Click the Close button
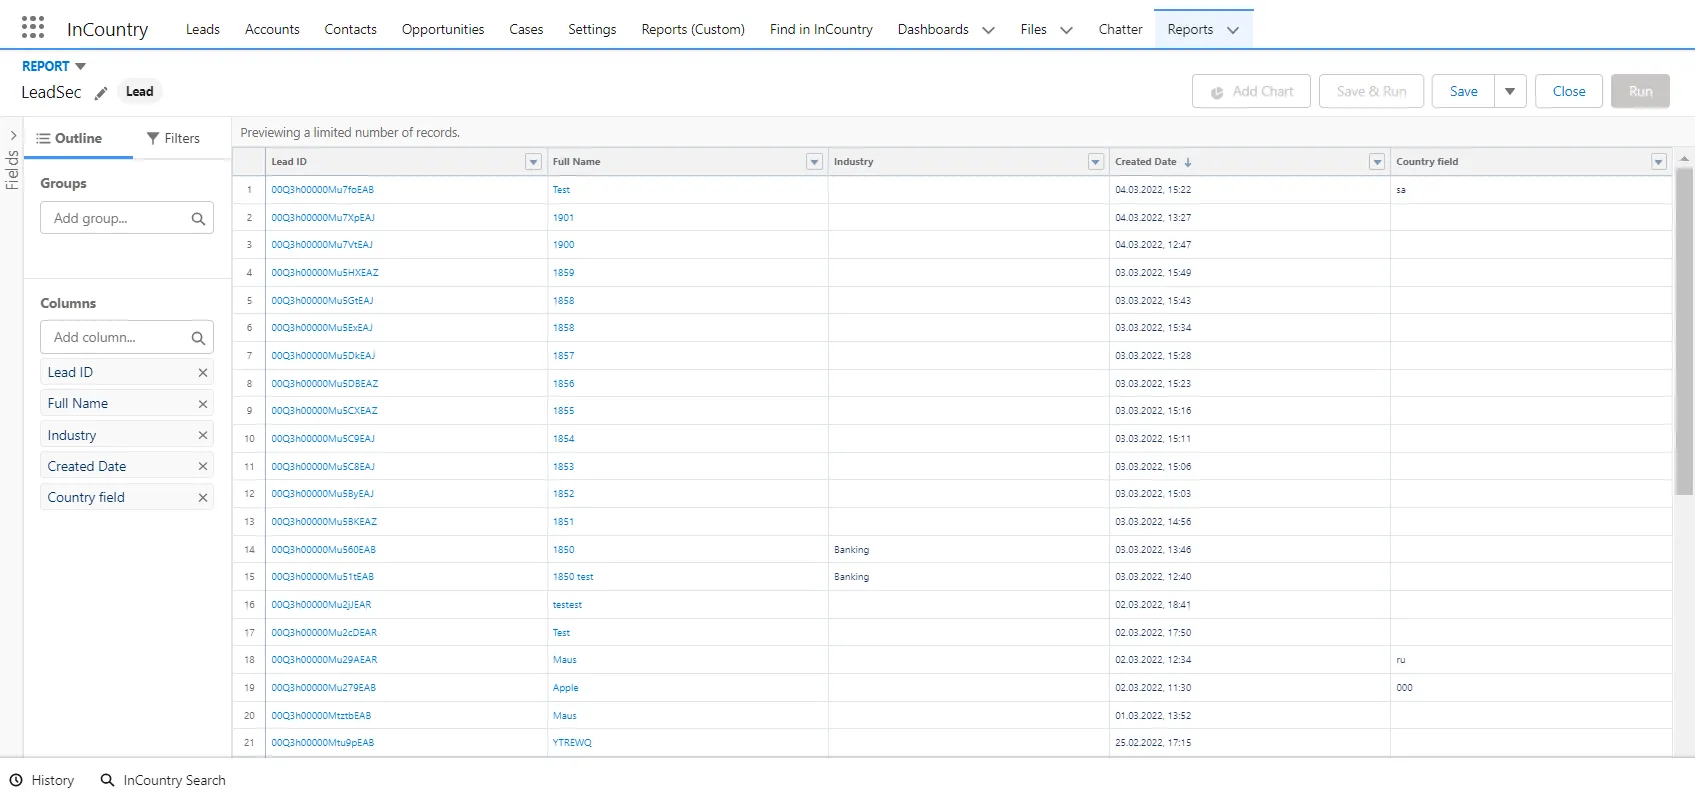The height and width of the screenshot is (793, 1695). click(1568, 91)
